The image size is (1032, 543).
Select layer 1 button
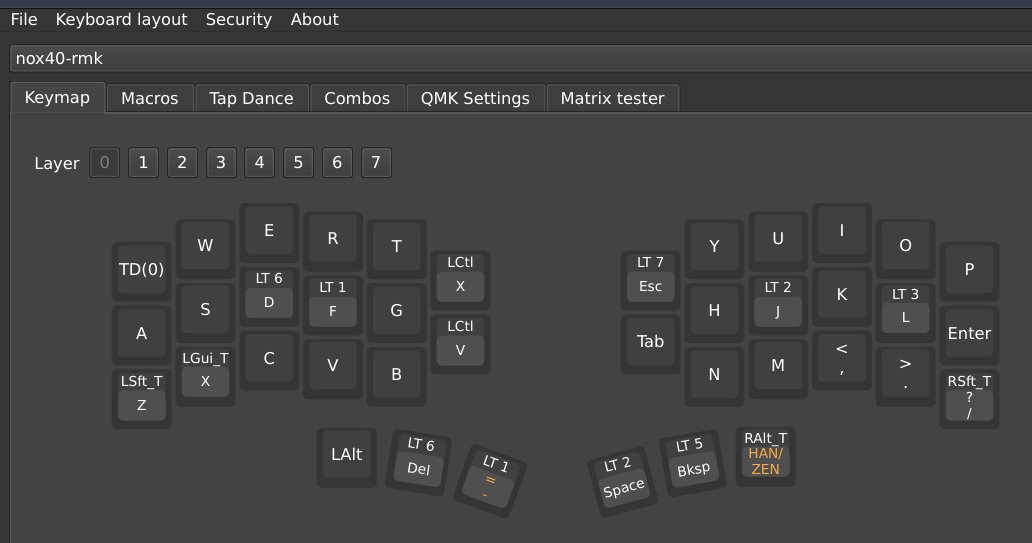tap(143, 163)
